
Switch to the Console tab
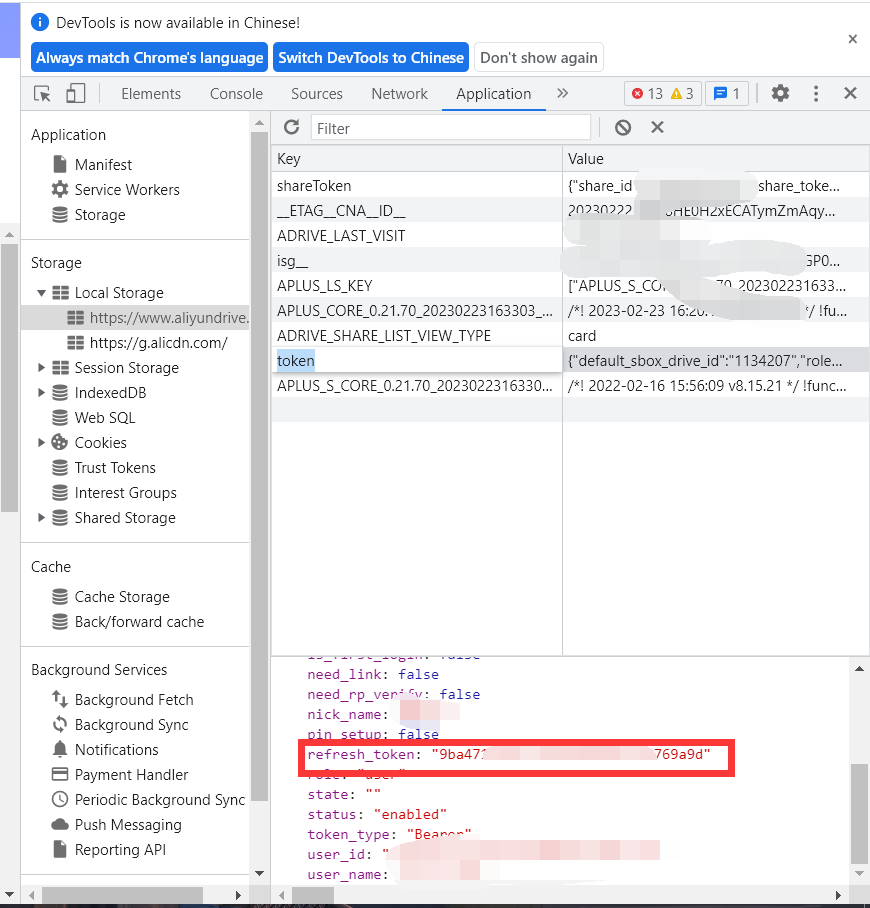pyautogui.click(x=236, y=94)
